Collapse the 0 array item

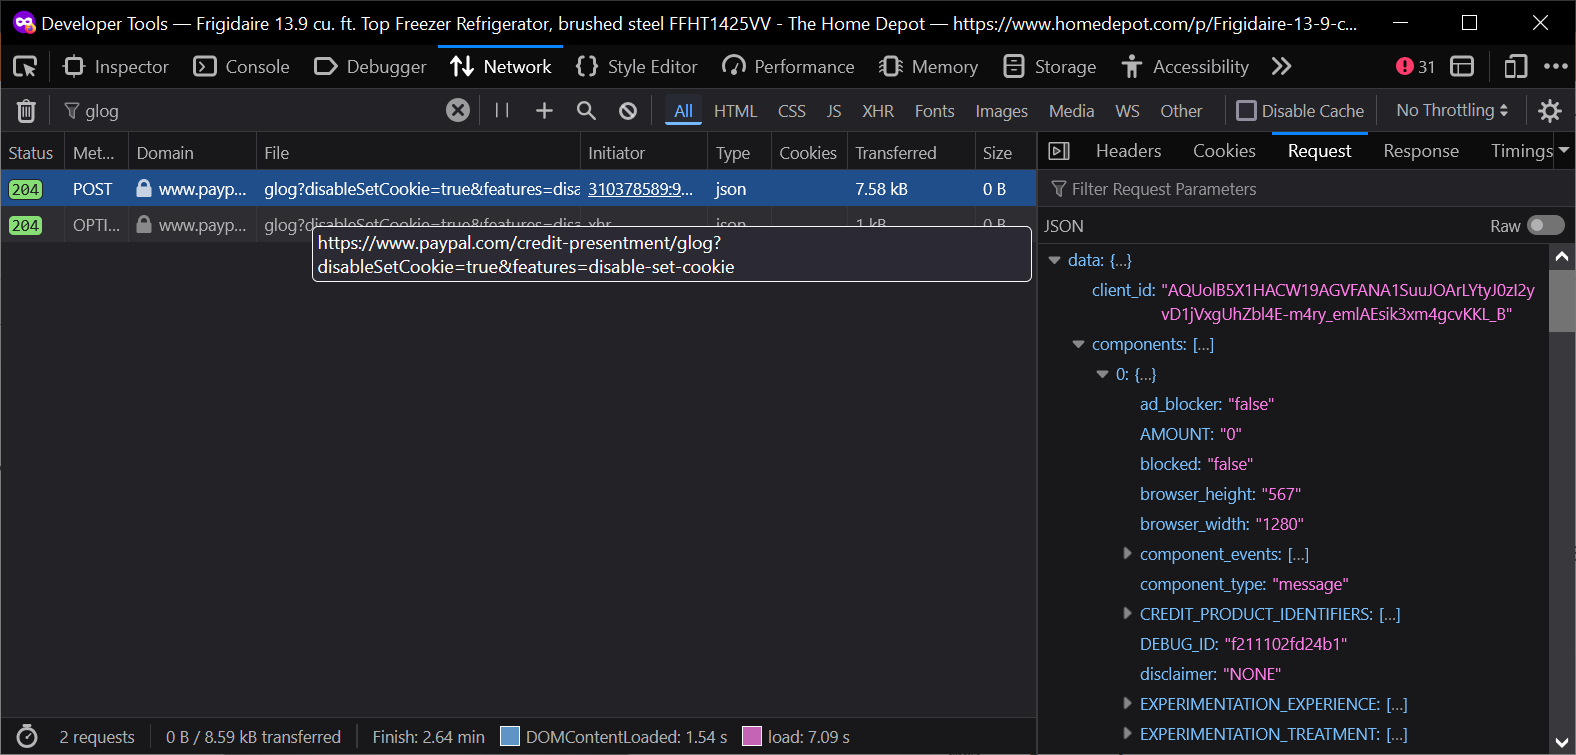point(1102,374)
